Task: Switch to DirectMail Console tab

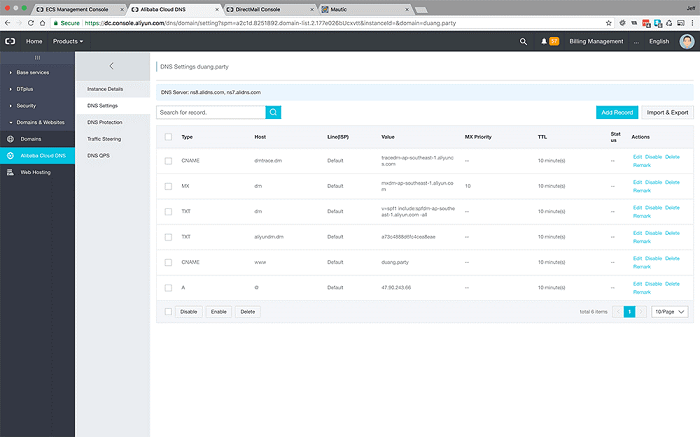Action: pos(268,9)
